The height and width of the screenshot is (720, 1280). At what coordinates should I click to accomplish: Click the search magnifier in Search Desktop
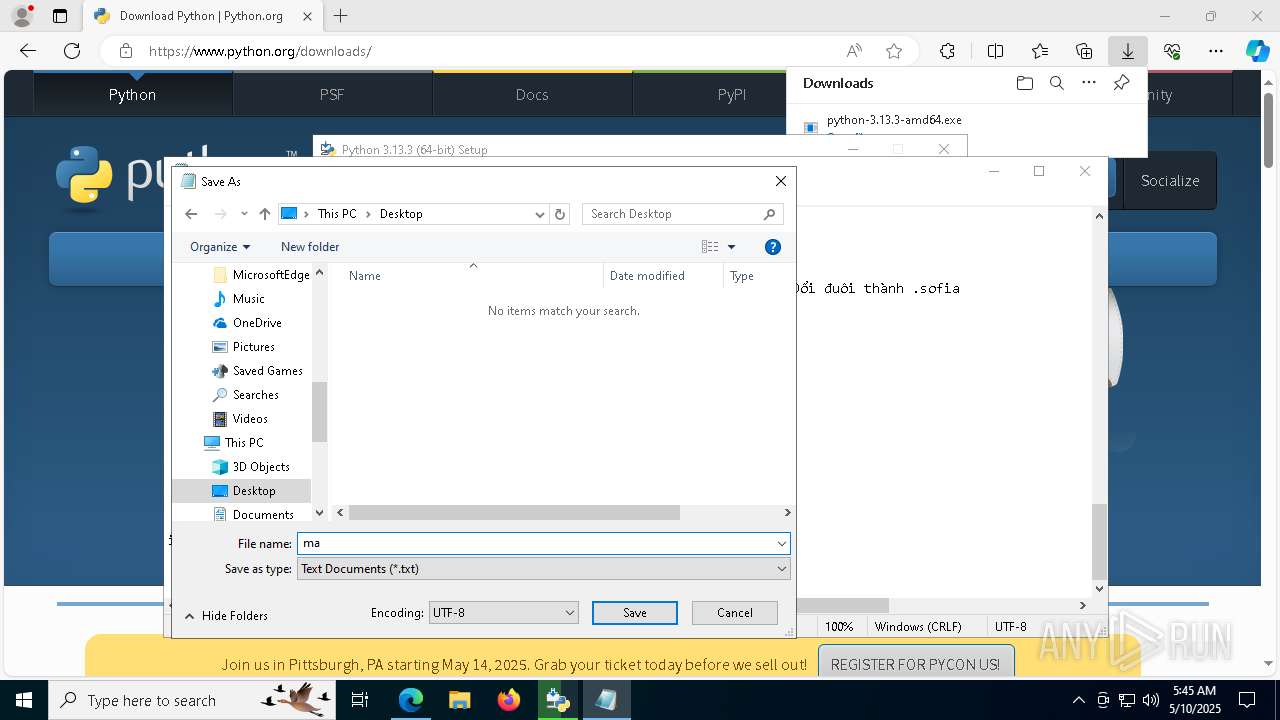(x=769, y=214)
